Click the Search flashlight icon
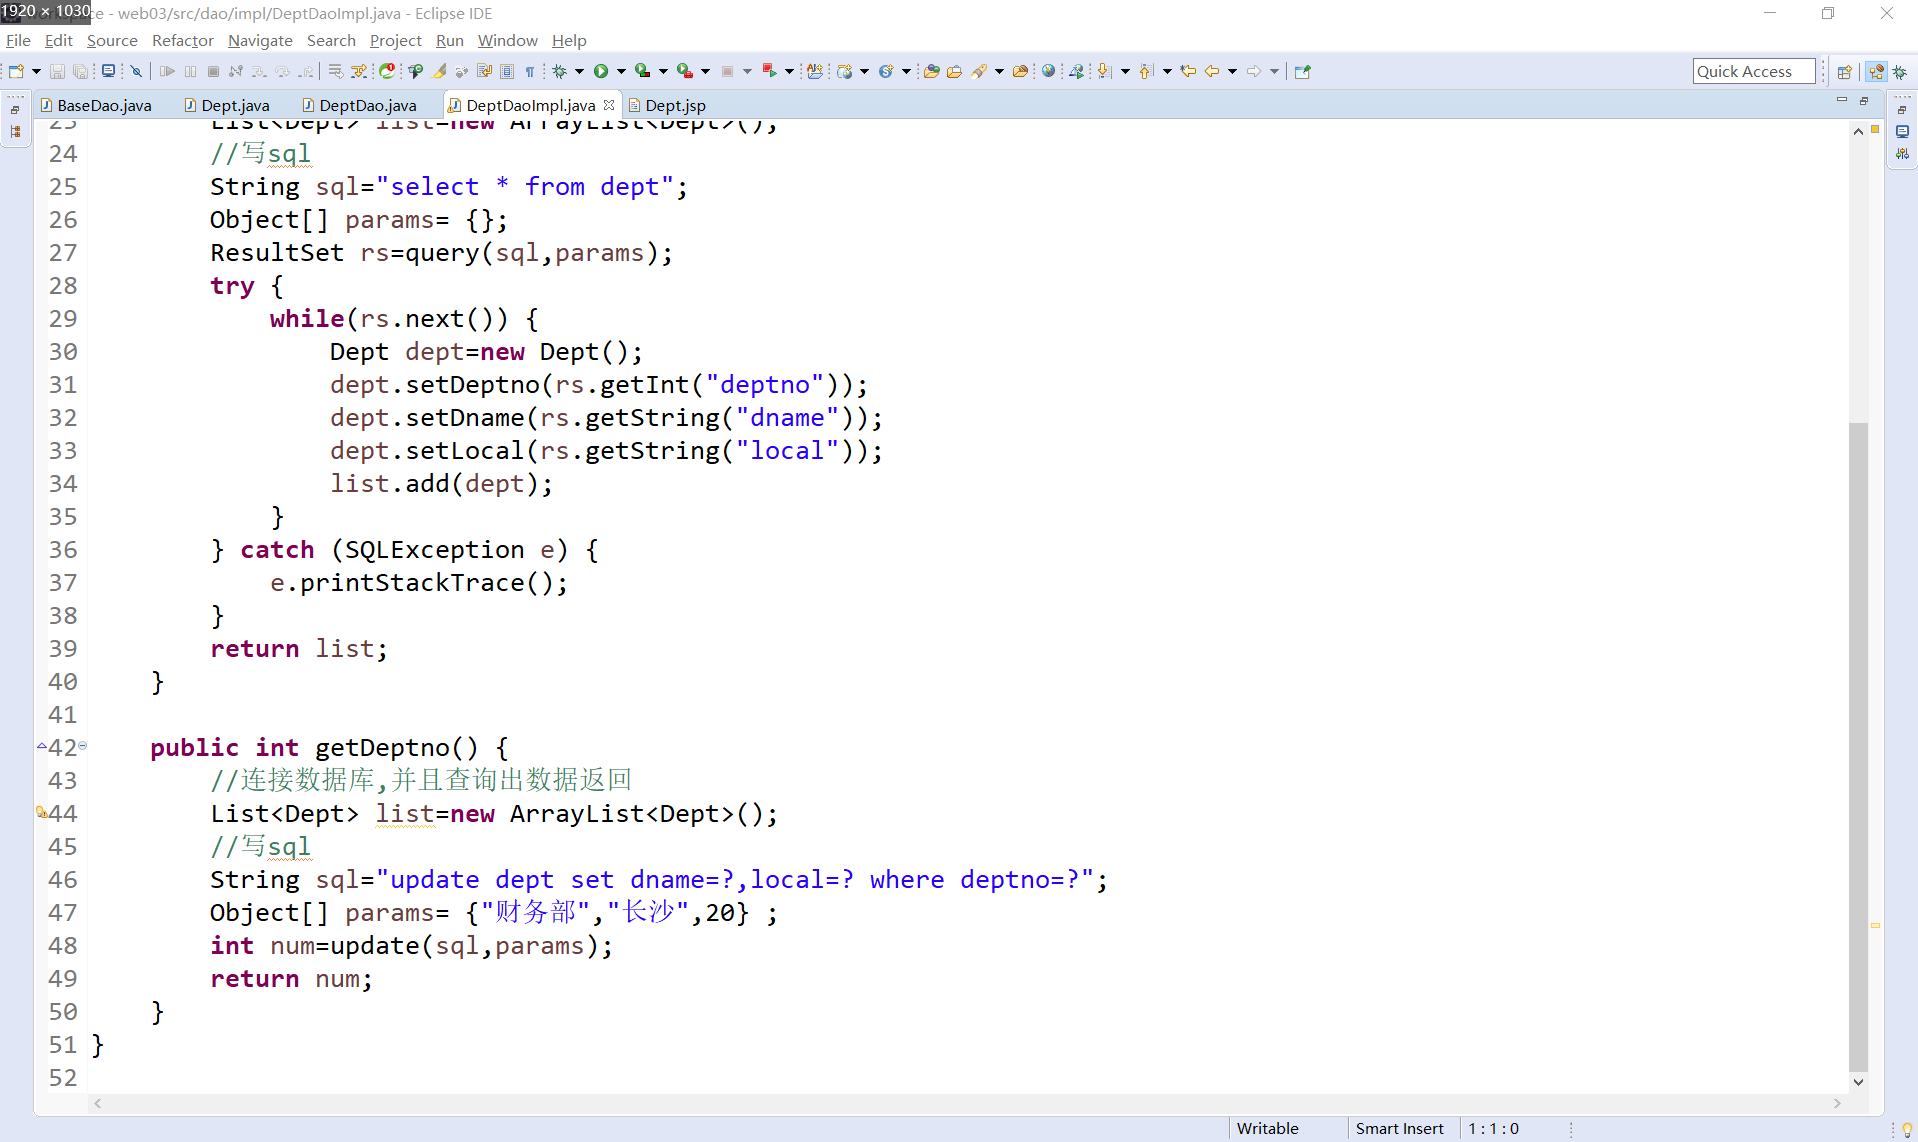Image resolution: width=1918 pixels, height=1142 pixels. 980,71
